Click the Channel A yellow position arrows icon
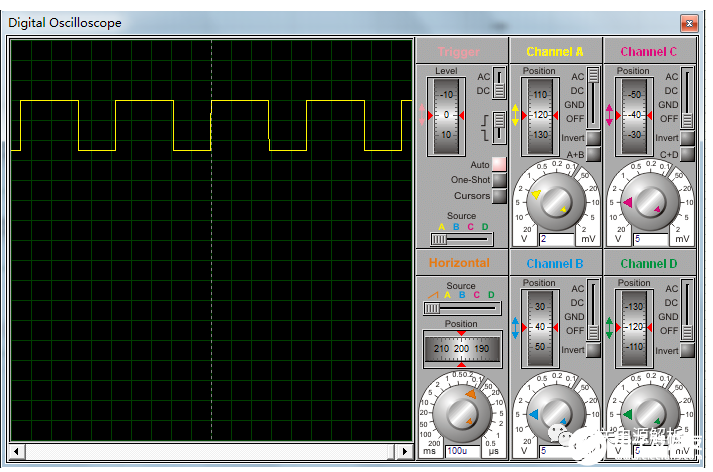Viewport: 713px width, 472px height. tap(516, 115)
